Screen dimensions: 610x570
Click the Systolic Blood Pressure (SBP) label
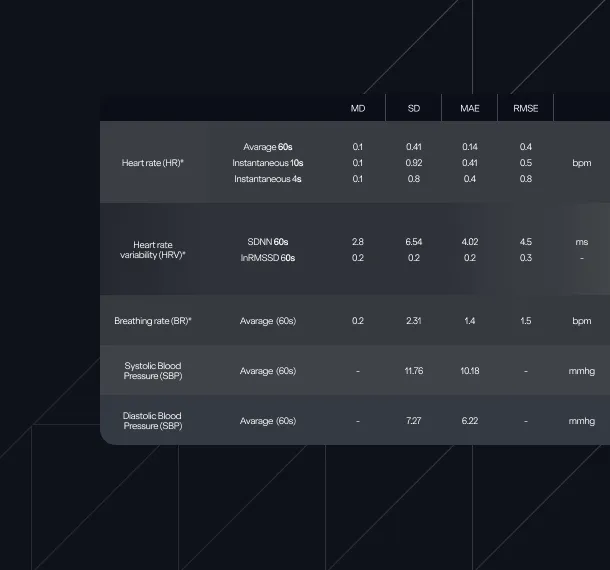click(152, 371)
